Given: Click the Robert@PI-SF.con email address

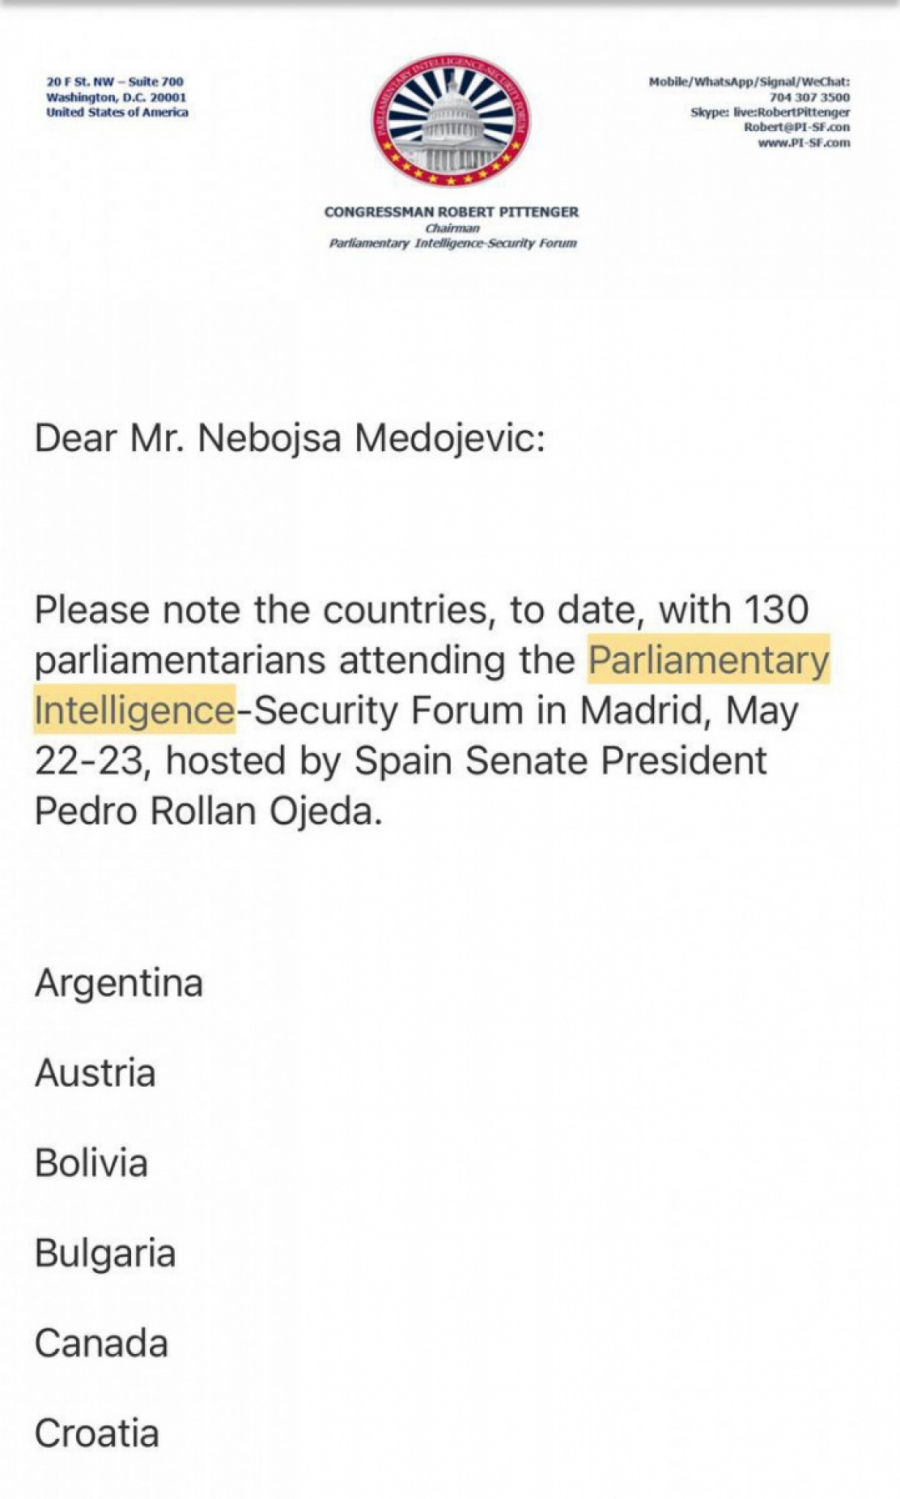Looking at the screenshot, I should tap(796, 128).
